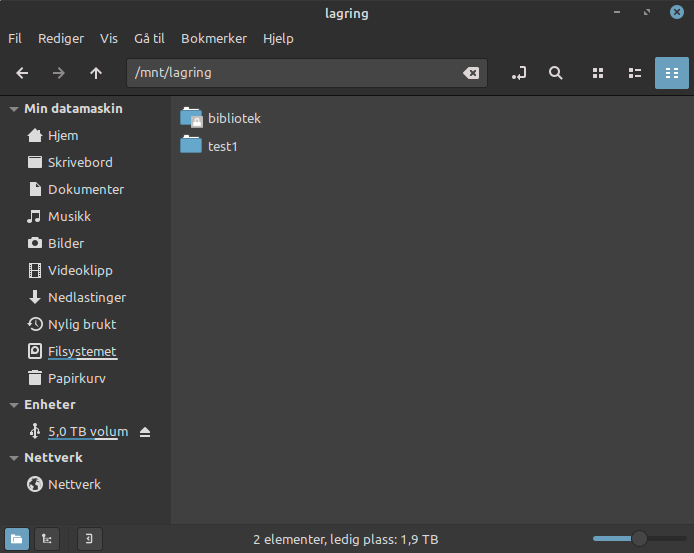The width and height of the screenshot is (694, 553).
Task: Select the locked bibliotek folder icon
Action: click(191, 118)
